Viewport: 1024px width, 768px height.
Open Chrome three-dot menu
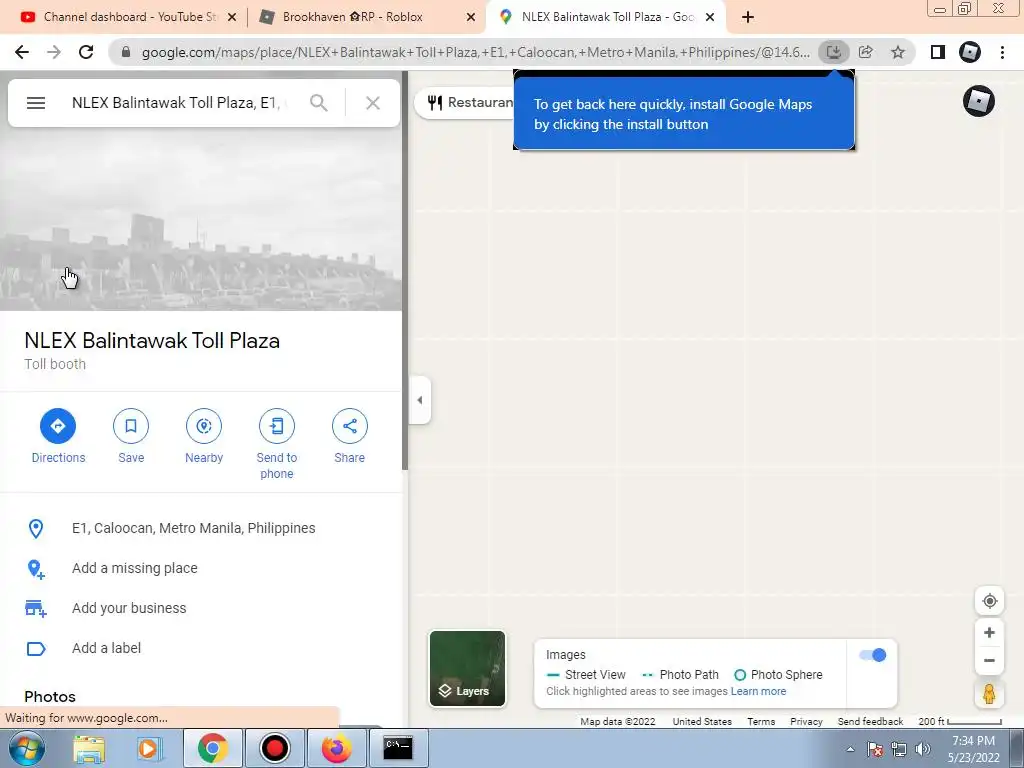(x=1002, y=52)
